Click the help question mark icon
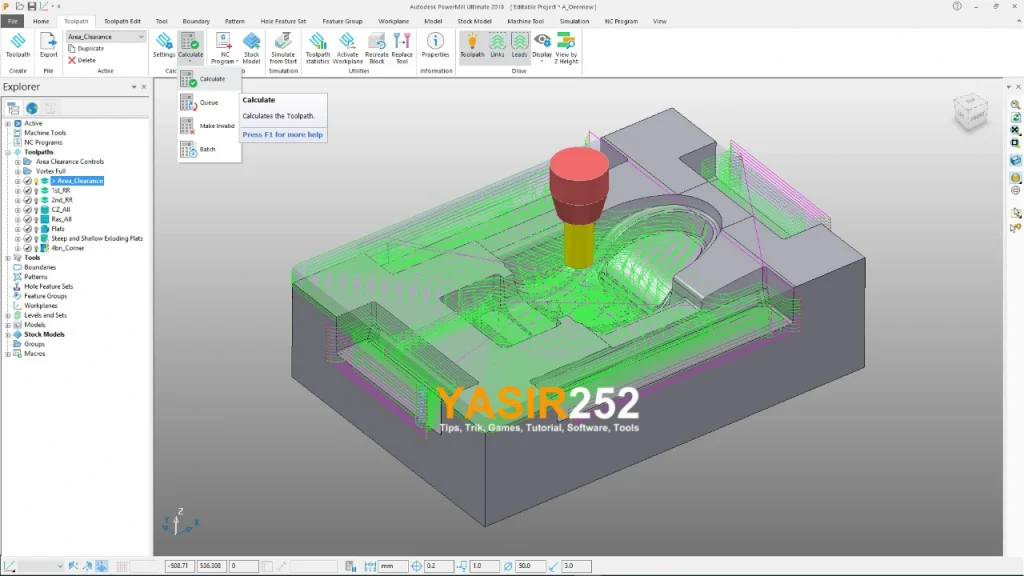 pos(957,7)
